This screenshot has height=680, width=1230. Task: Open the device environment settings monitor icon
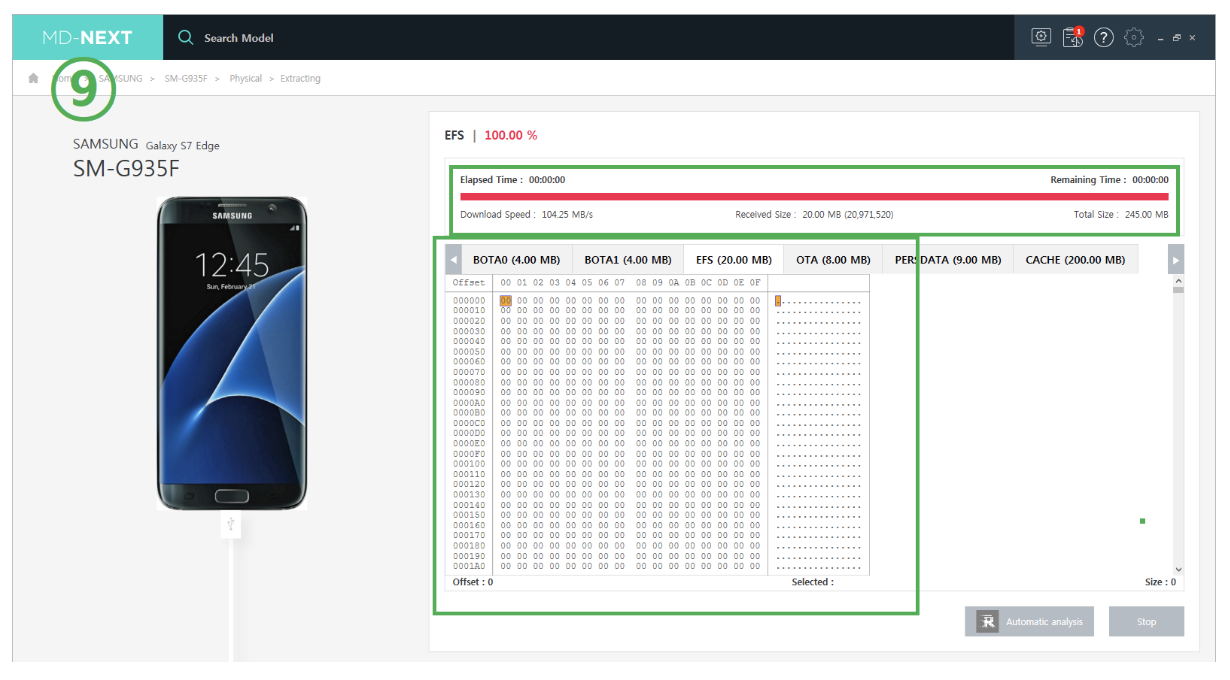tap(1041, 37)
